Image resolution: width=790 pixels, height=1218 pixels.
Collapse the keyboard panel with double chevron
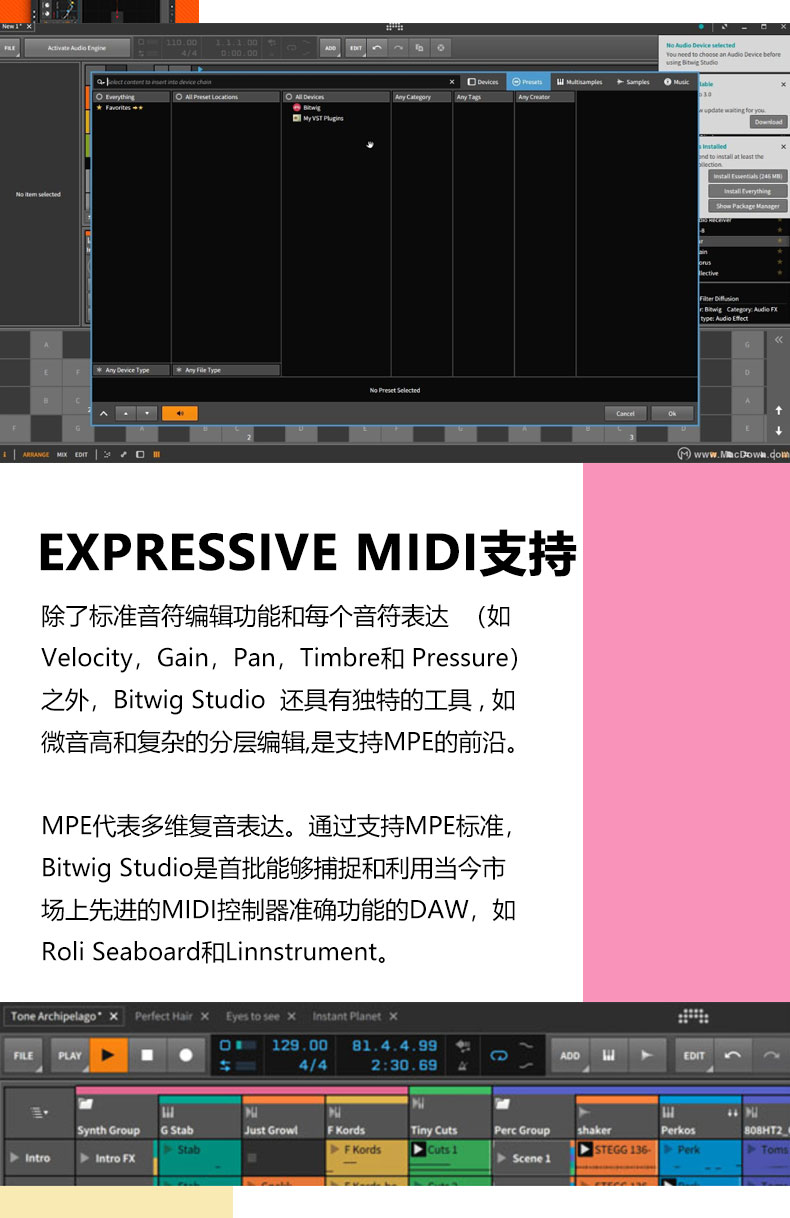pos(779,340)
